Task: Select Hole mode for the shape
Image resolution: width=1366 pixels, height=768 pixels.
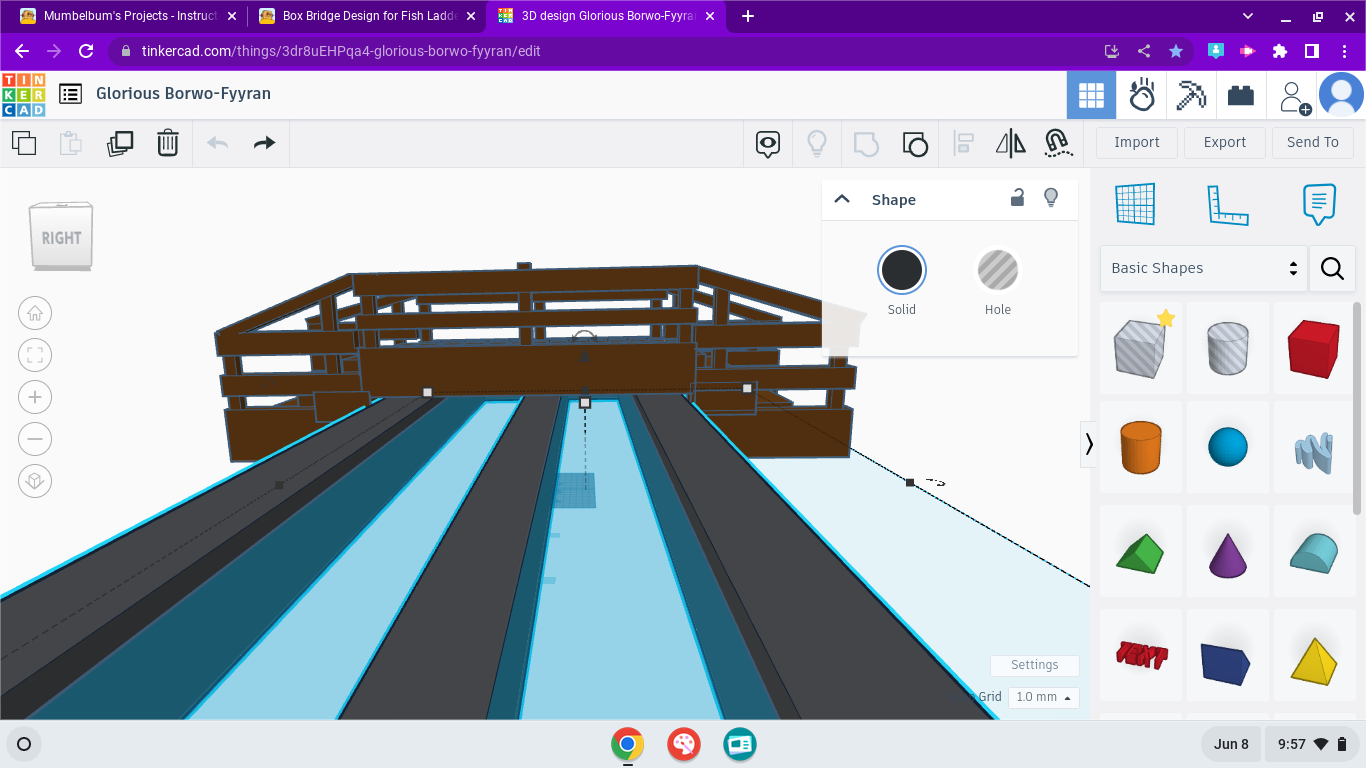Action: [x=997, y=268]
